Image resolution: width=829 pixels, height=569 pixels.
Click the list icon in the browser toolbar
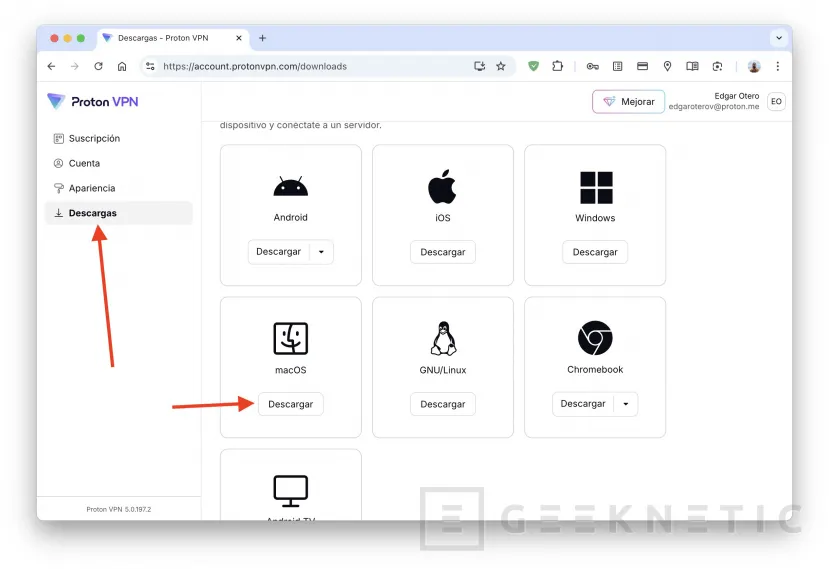coord(617,66)
